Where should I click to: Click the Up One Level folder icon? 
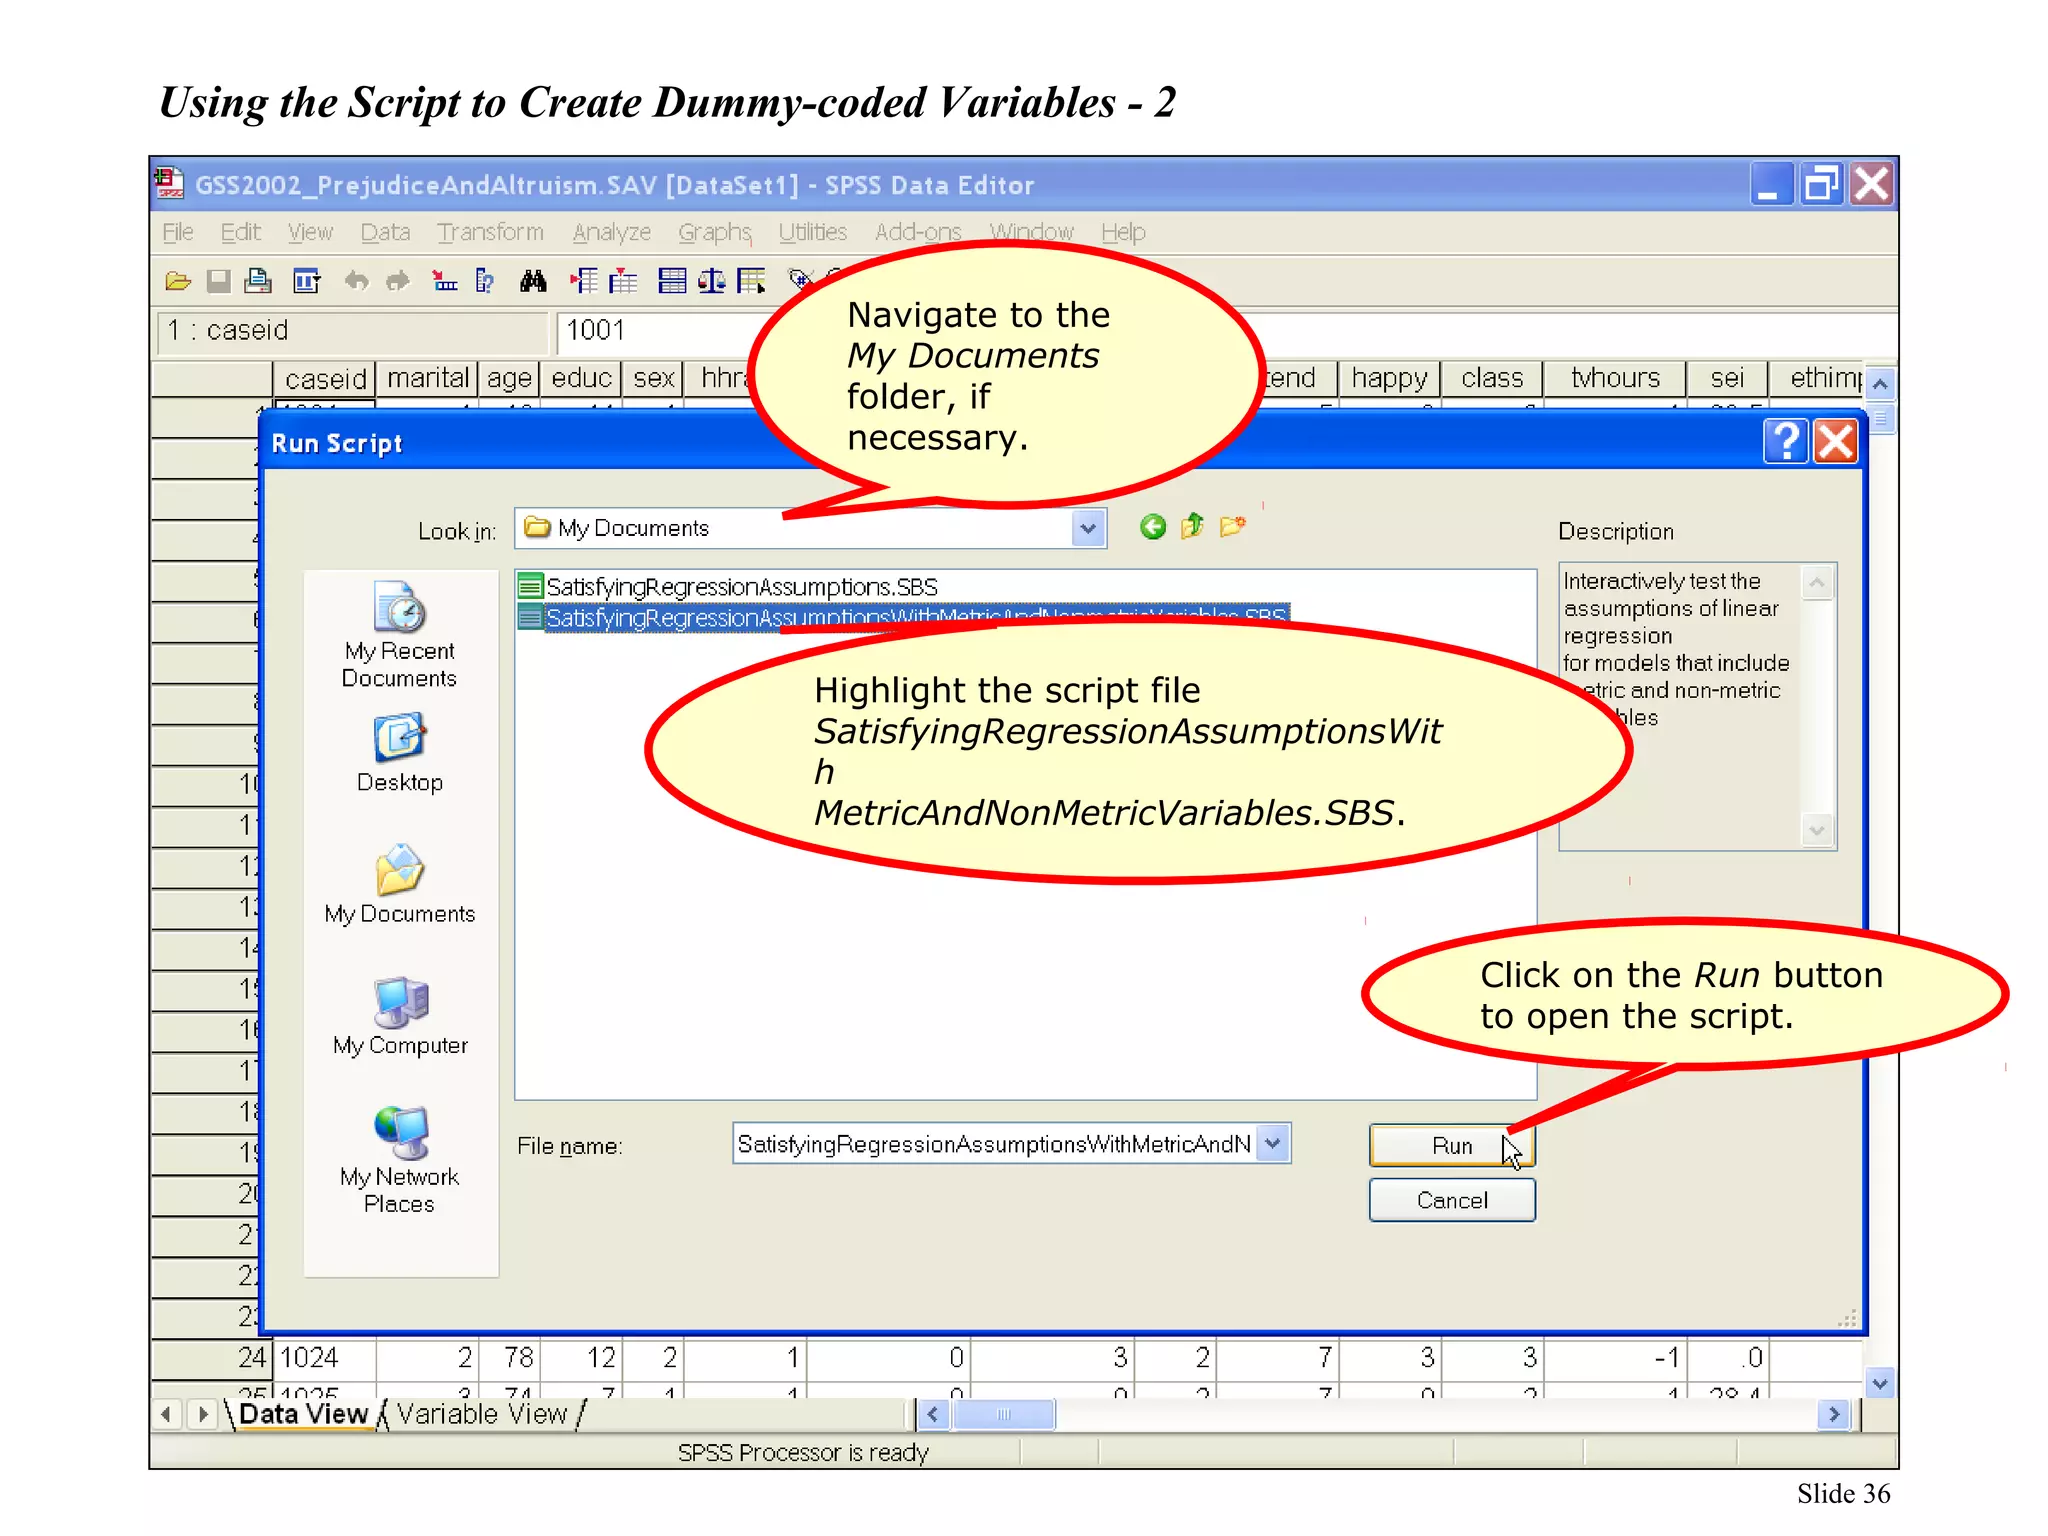pos(1192,526)
